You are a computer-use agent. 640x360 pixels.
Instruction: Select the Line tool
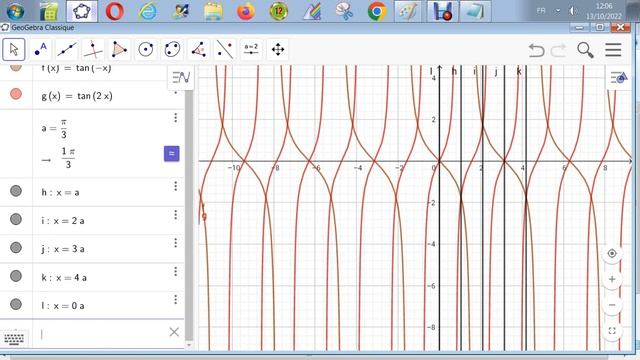[x=67, y=50]
